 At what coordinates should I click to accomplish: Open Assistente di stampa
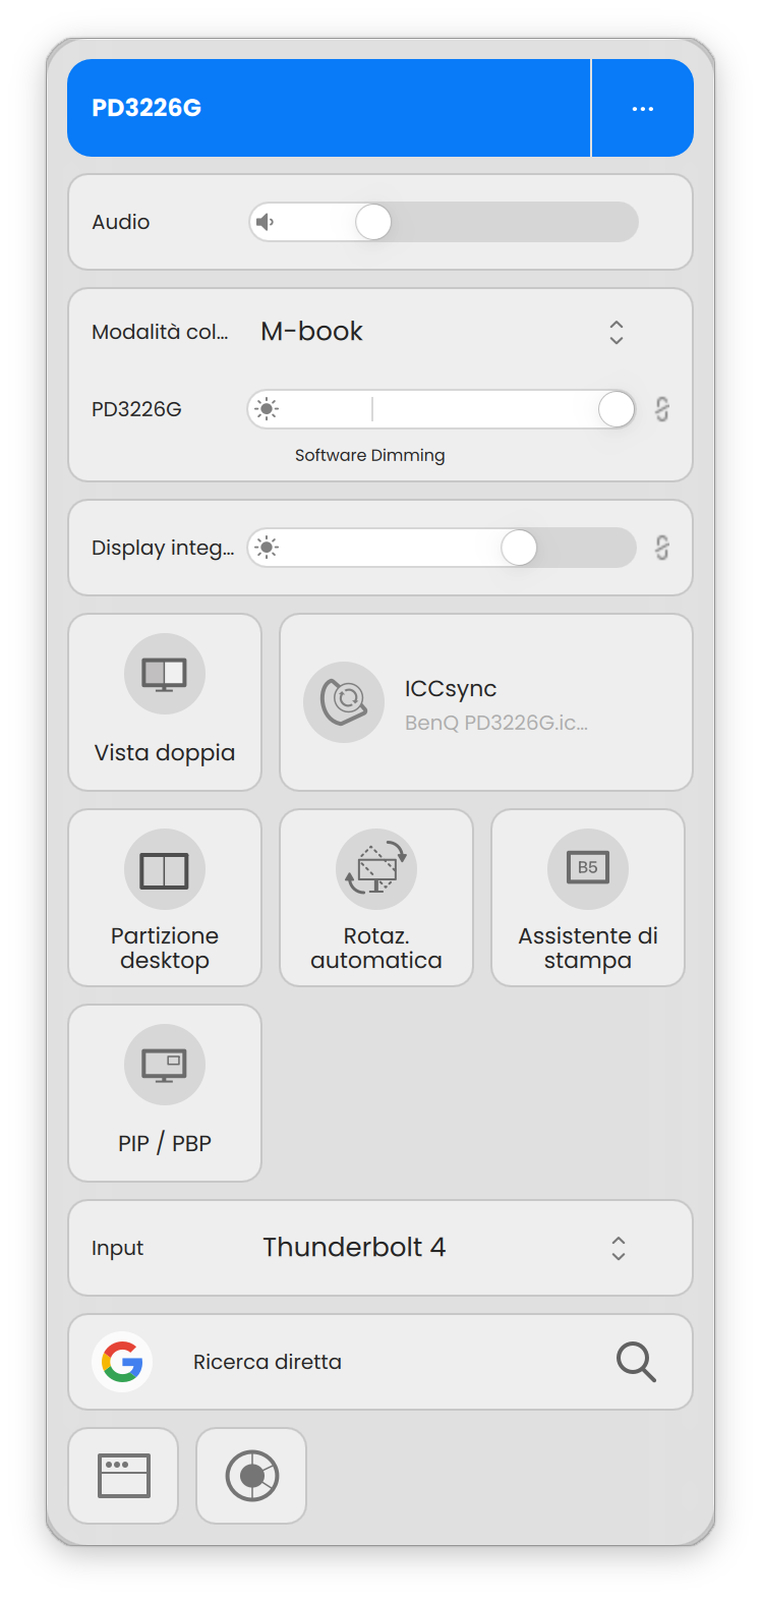click(587, 897)
